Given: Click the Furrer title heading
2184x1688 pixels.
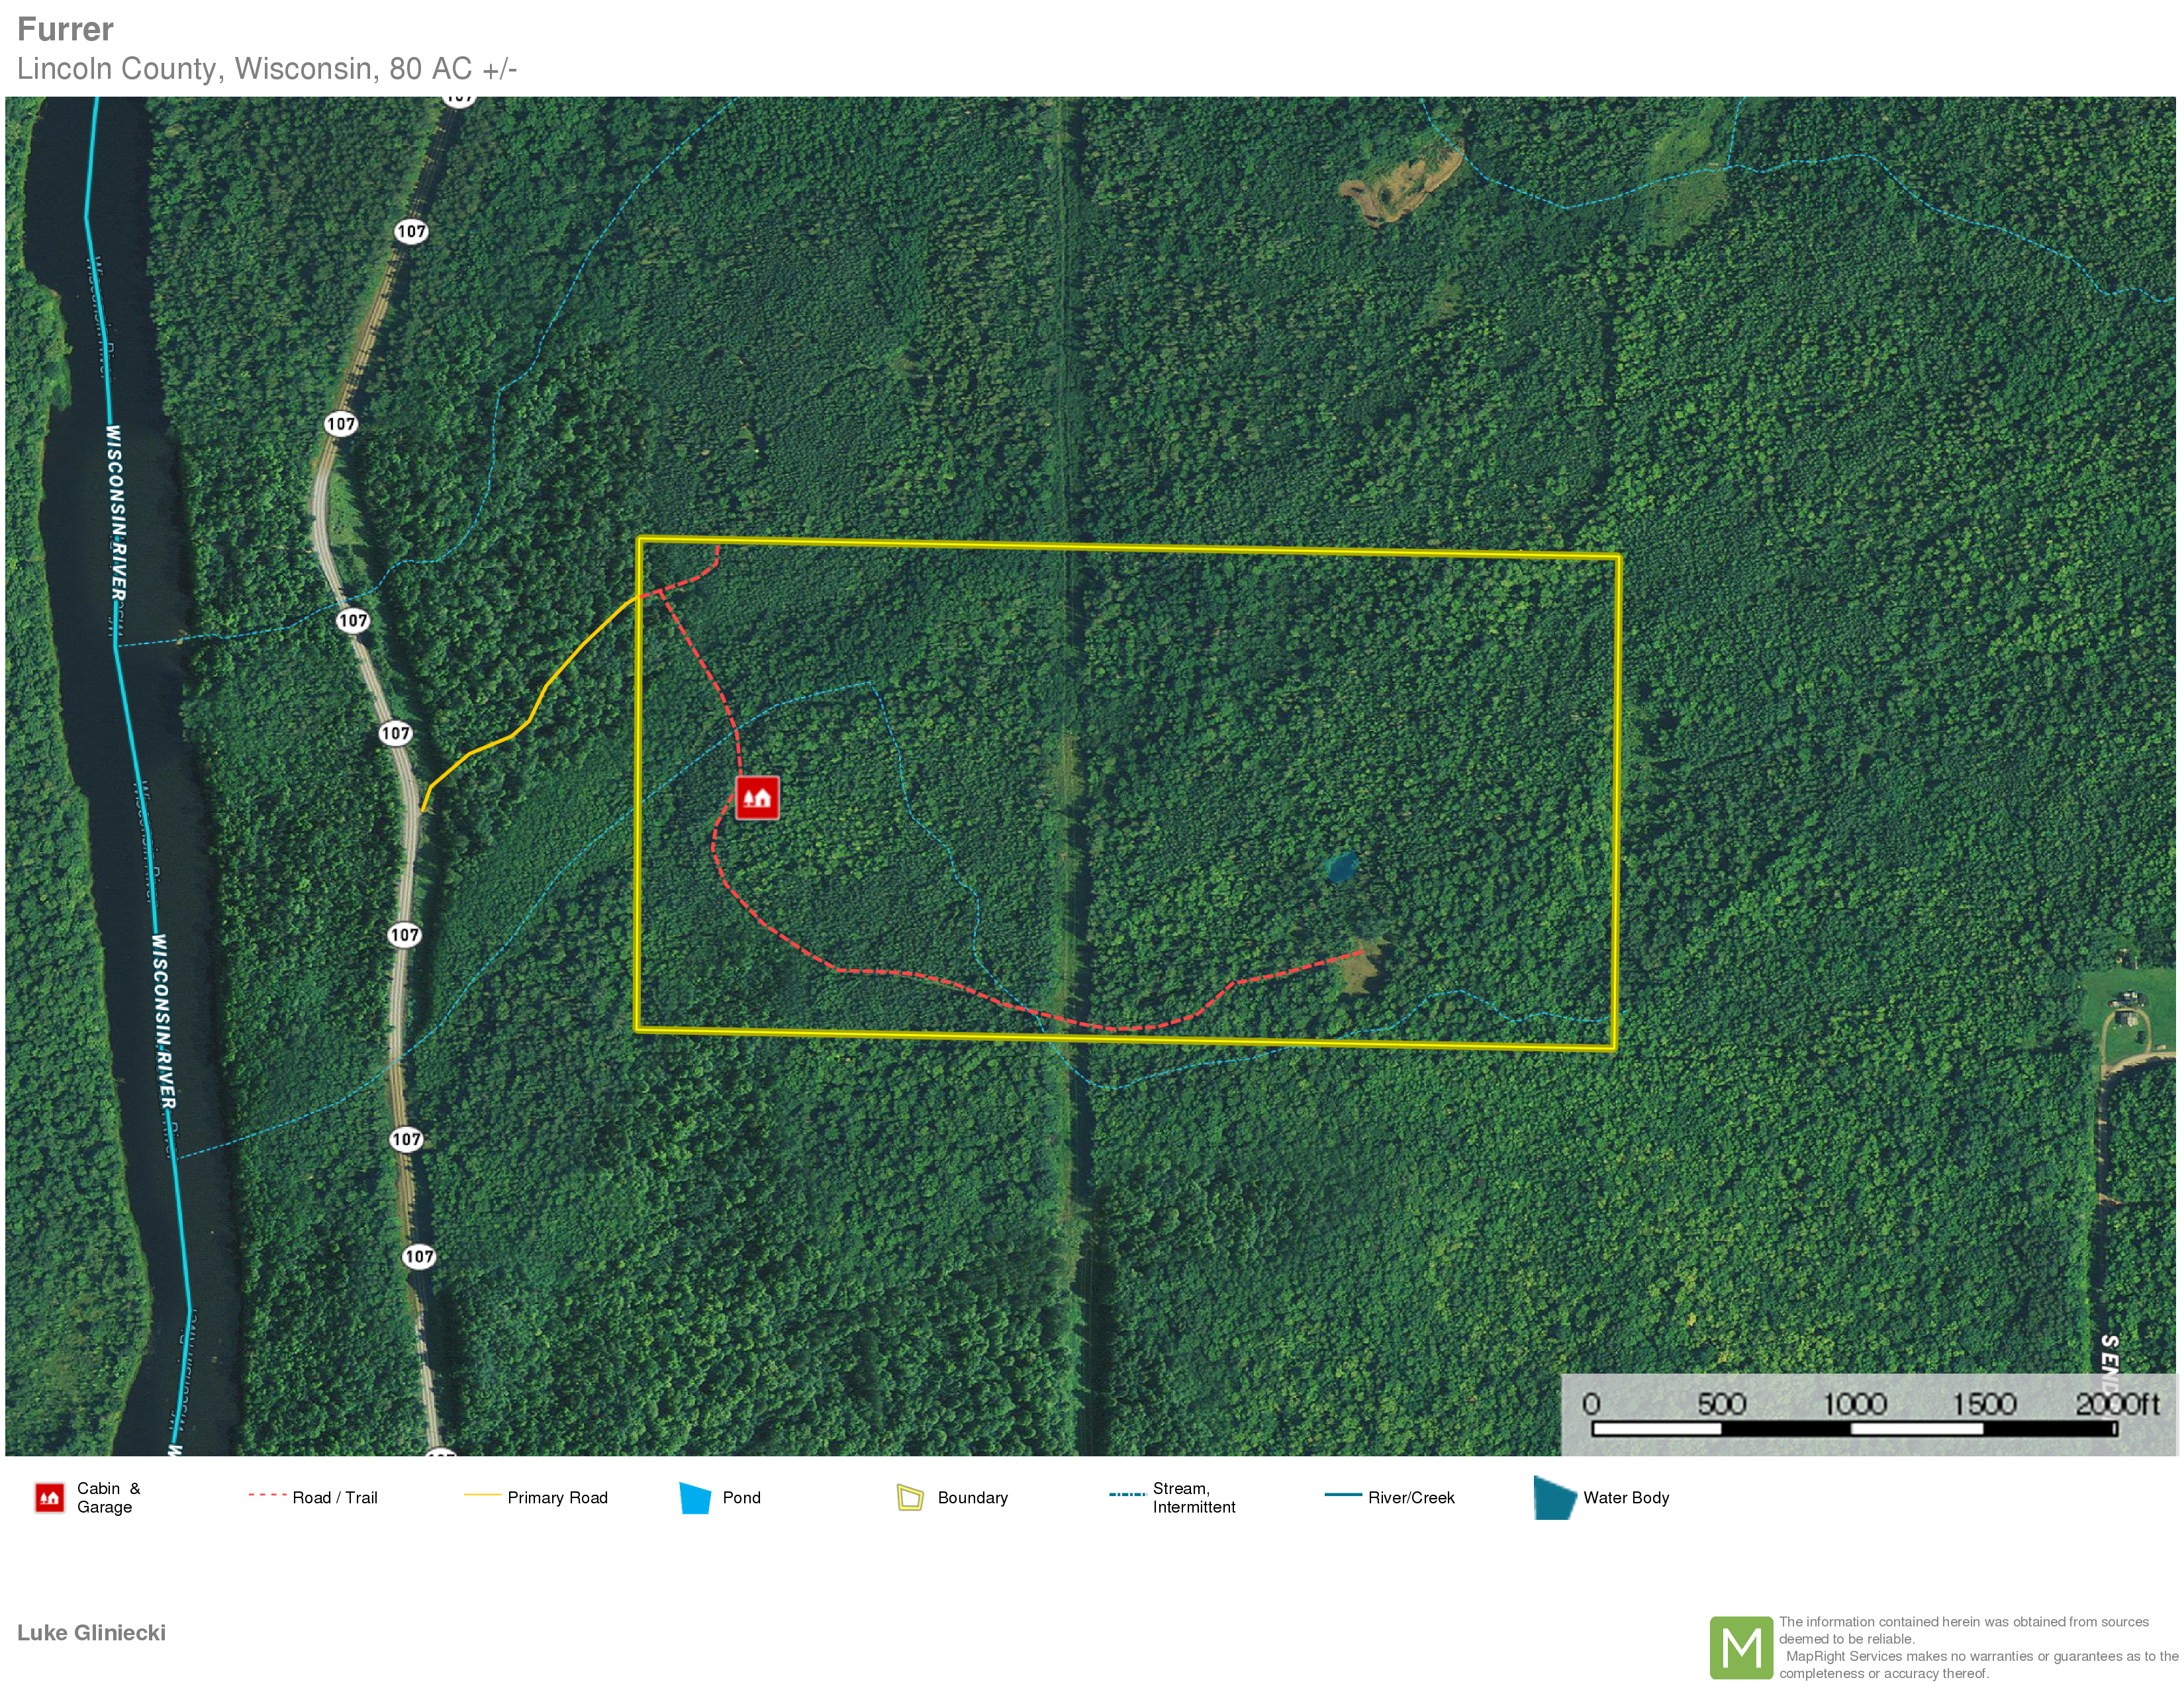Looking at the screenshot, I should [65, 29].
